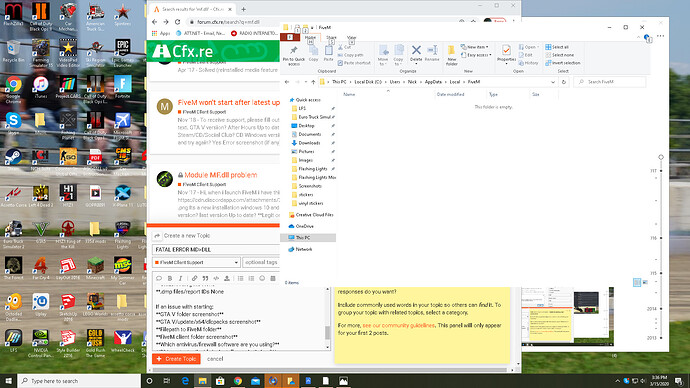
Task: Expand the Easy access dropdown in ribbon
Action: [476, 55]
